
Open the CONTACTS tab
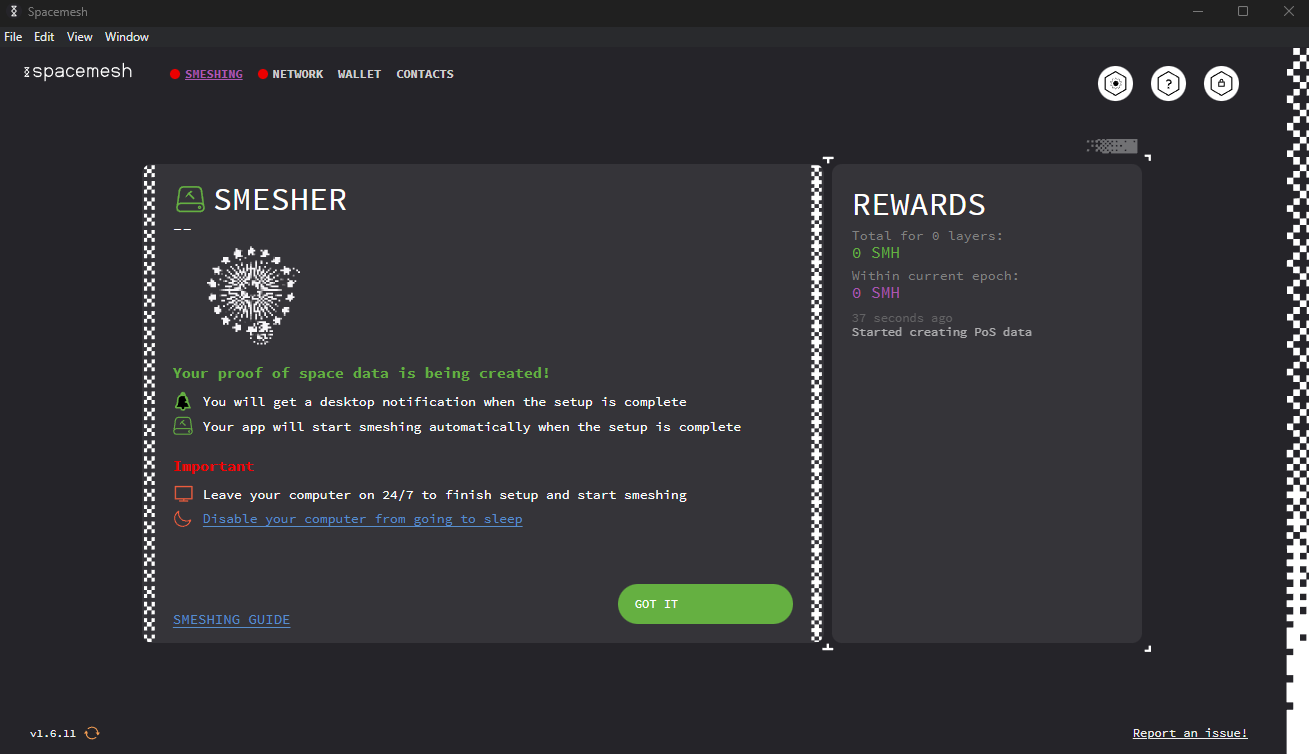click(425, 74)
